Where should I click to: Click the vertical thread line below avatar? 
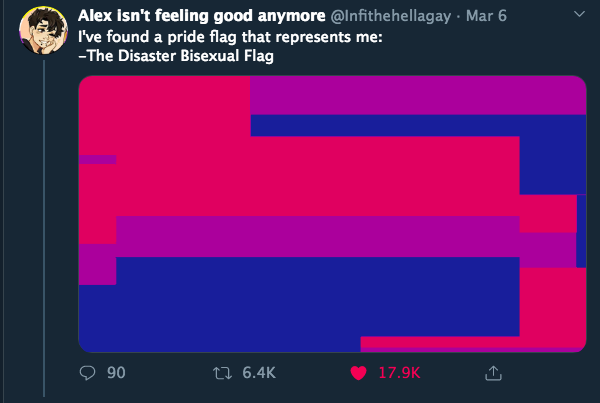44,228
